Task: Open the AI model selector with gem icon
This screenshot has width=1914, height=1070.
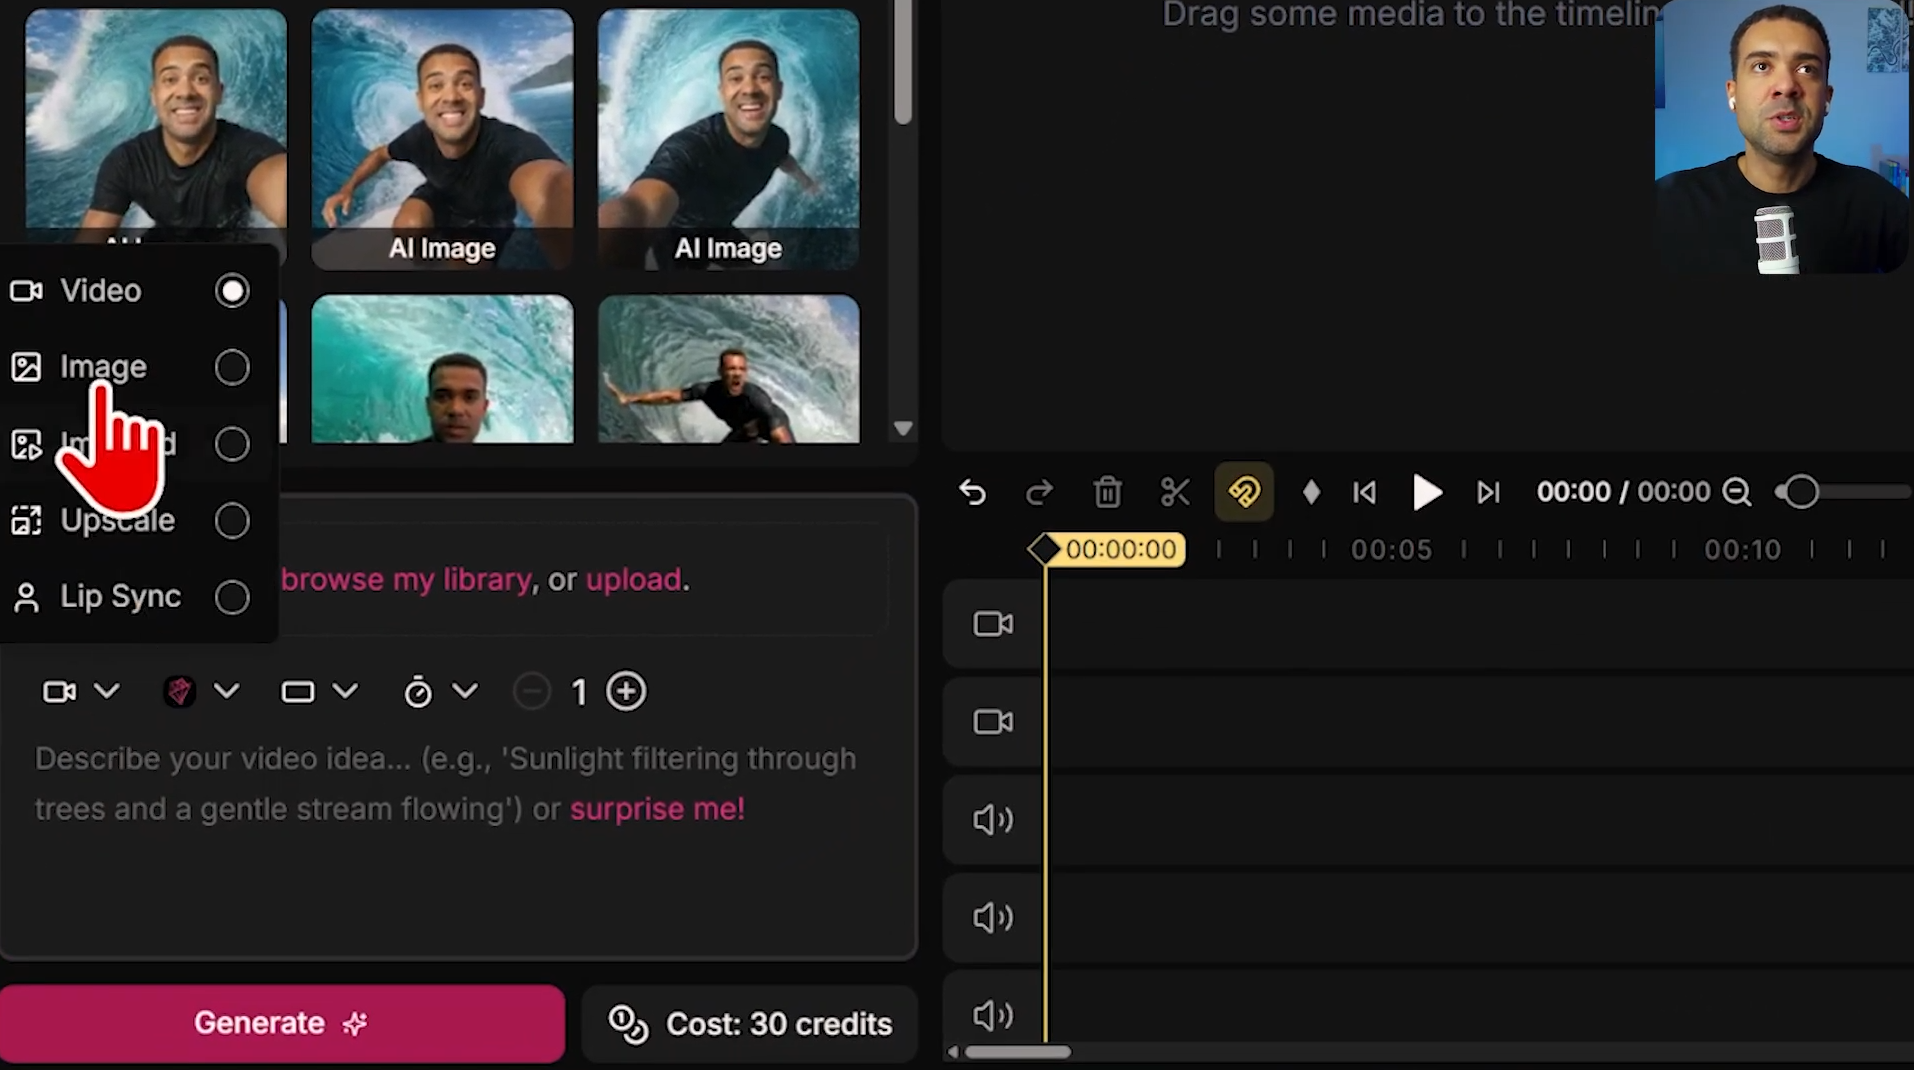Action: 180,691
